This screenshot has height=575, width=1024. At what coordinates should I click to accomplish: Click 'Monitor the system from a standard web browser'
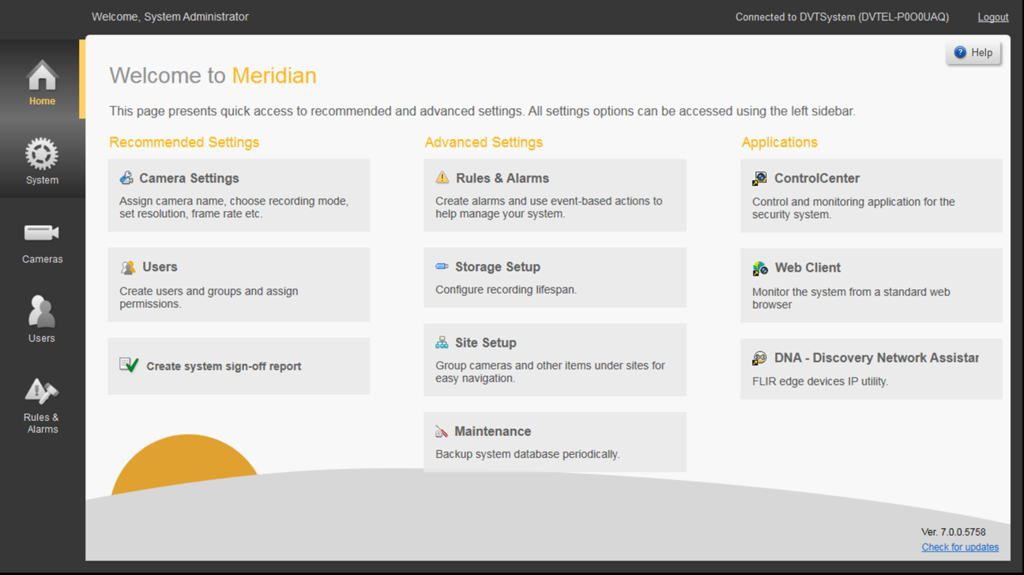pyautogui.click(x=851, y=298)
